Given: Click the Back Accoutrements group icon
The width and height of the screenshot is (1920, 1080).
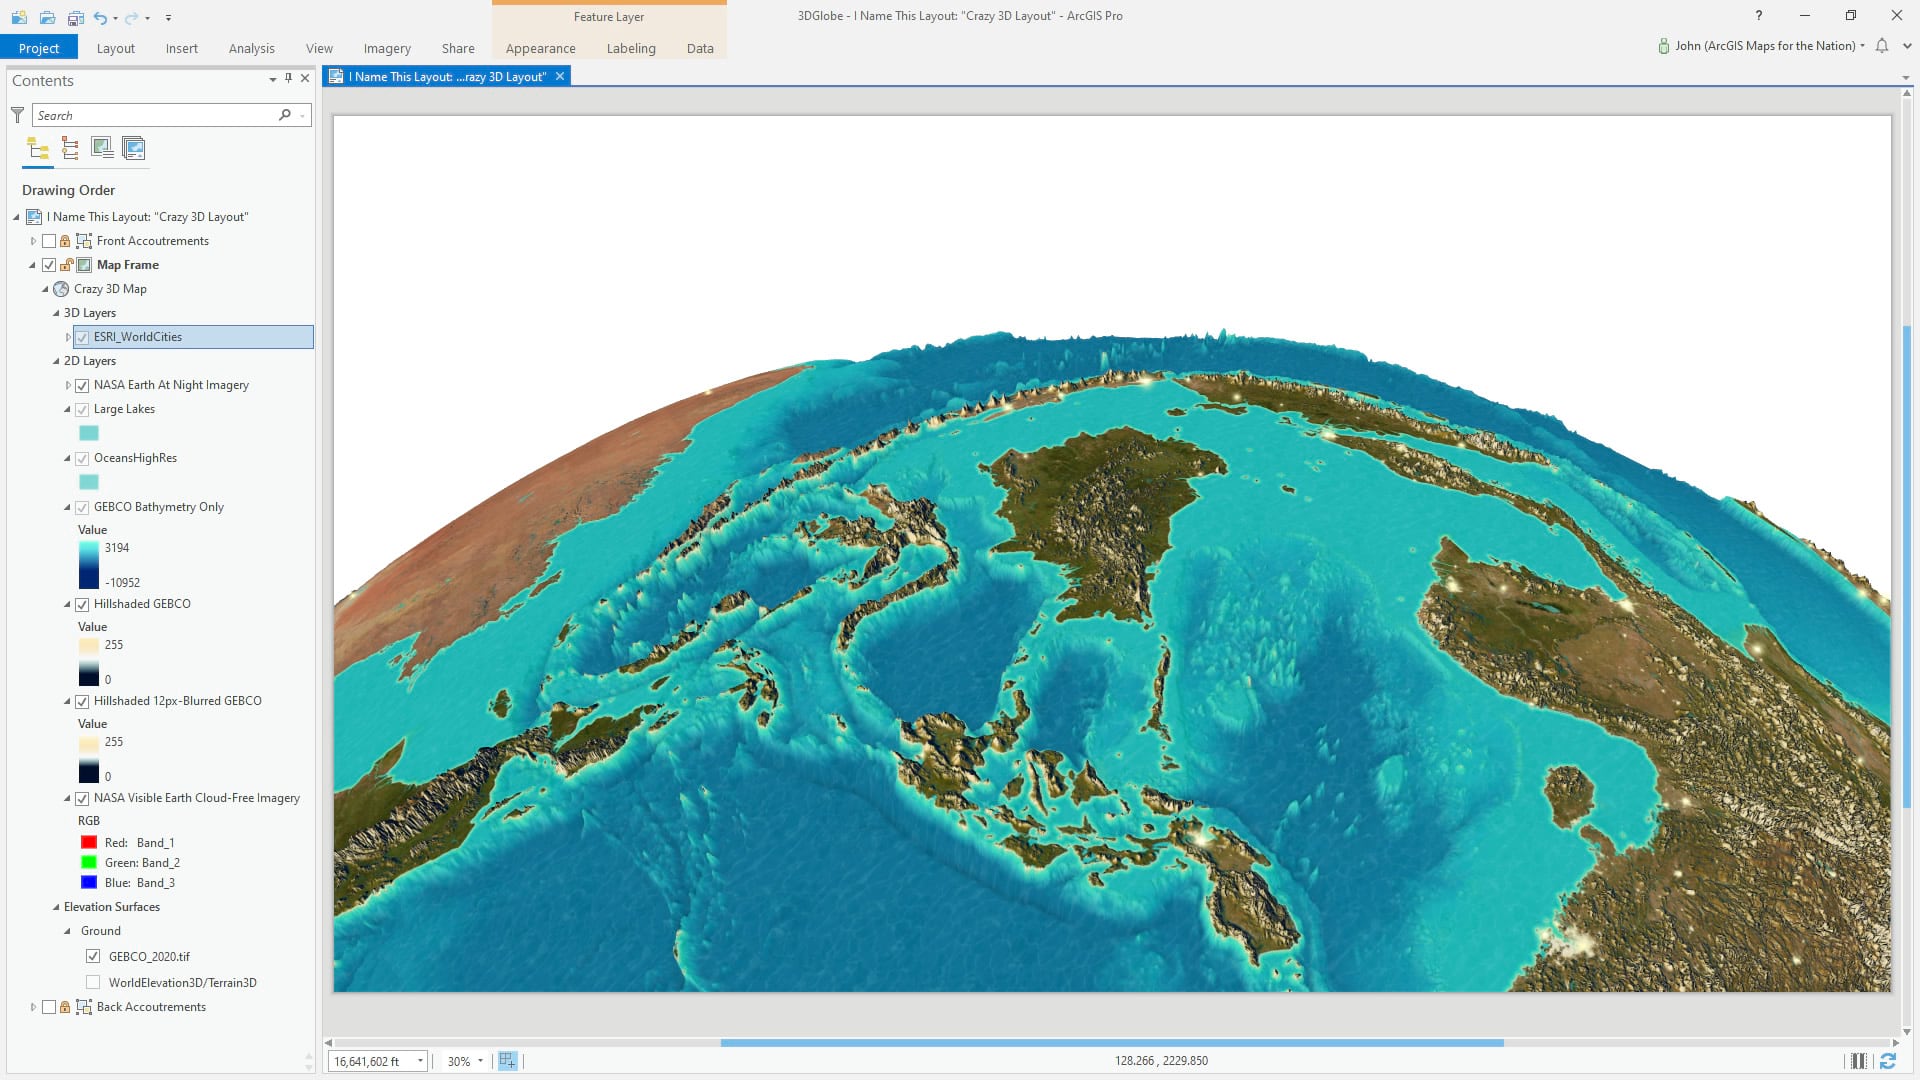Looking at the screenshot, I should pyautogui.click(x=84, y=1007).
